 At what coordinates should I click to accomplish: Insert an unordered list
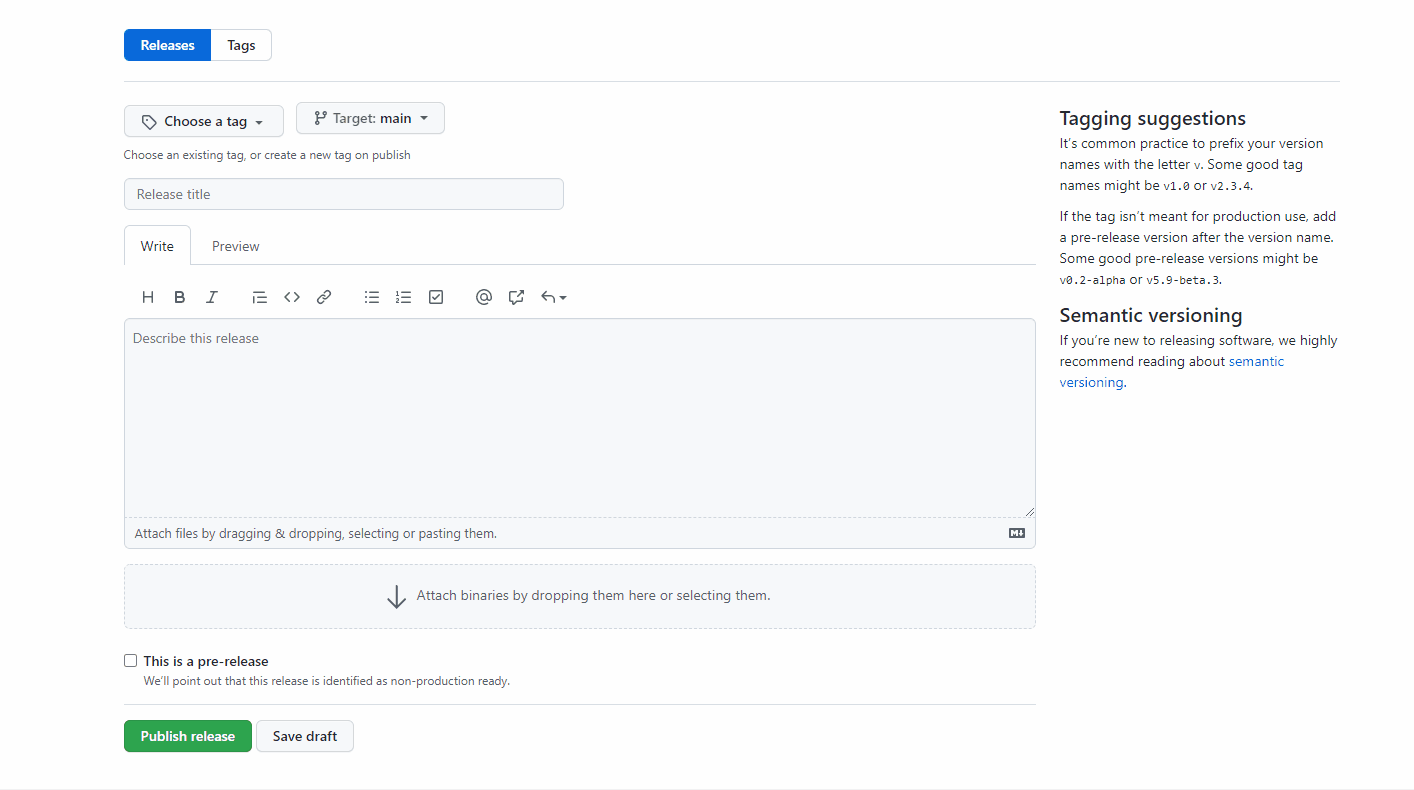click(371, 296)
